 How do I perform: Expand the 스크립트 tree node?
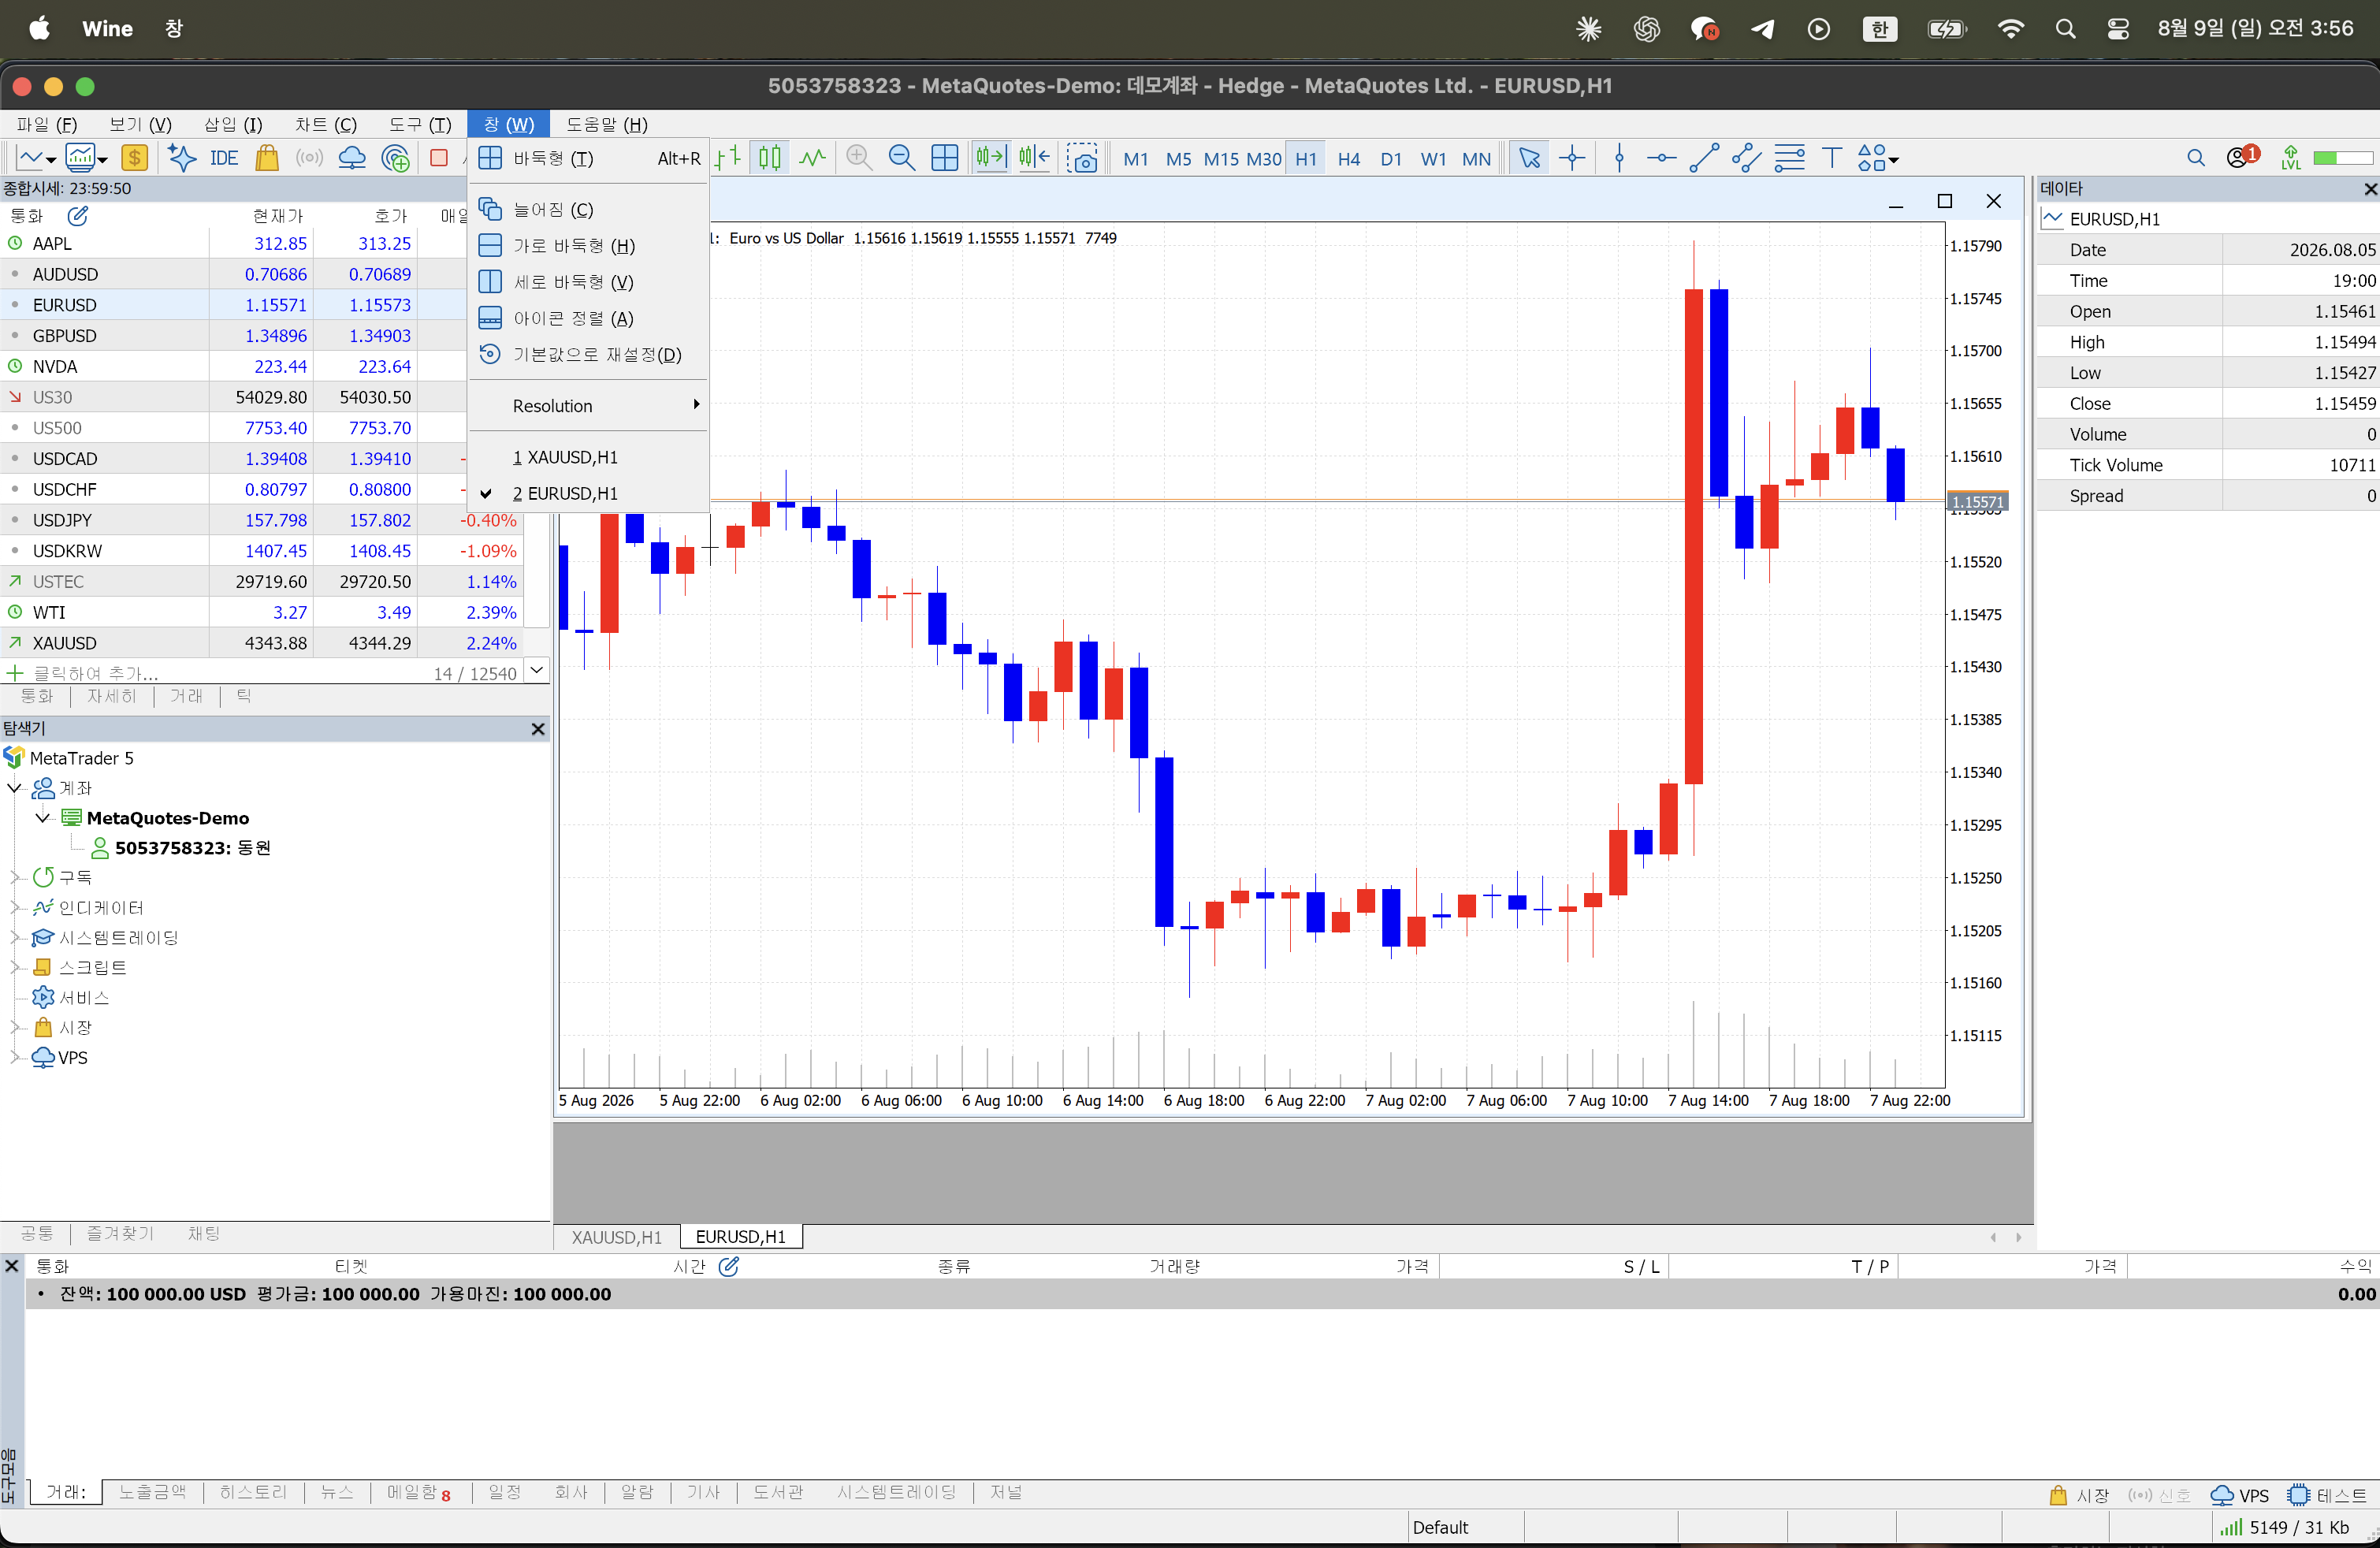click(x=15, y=967)
